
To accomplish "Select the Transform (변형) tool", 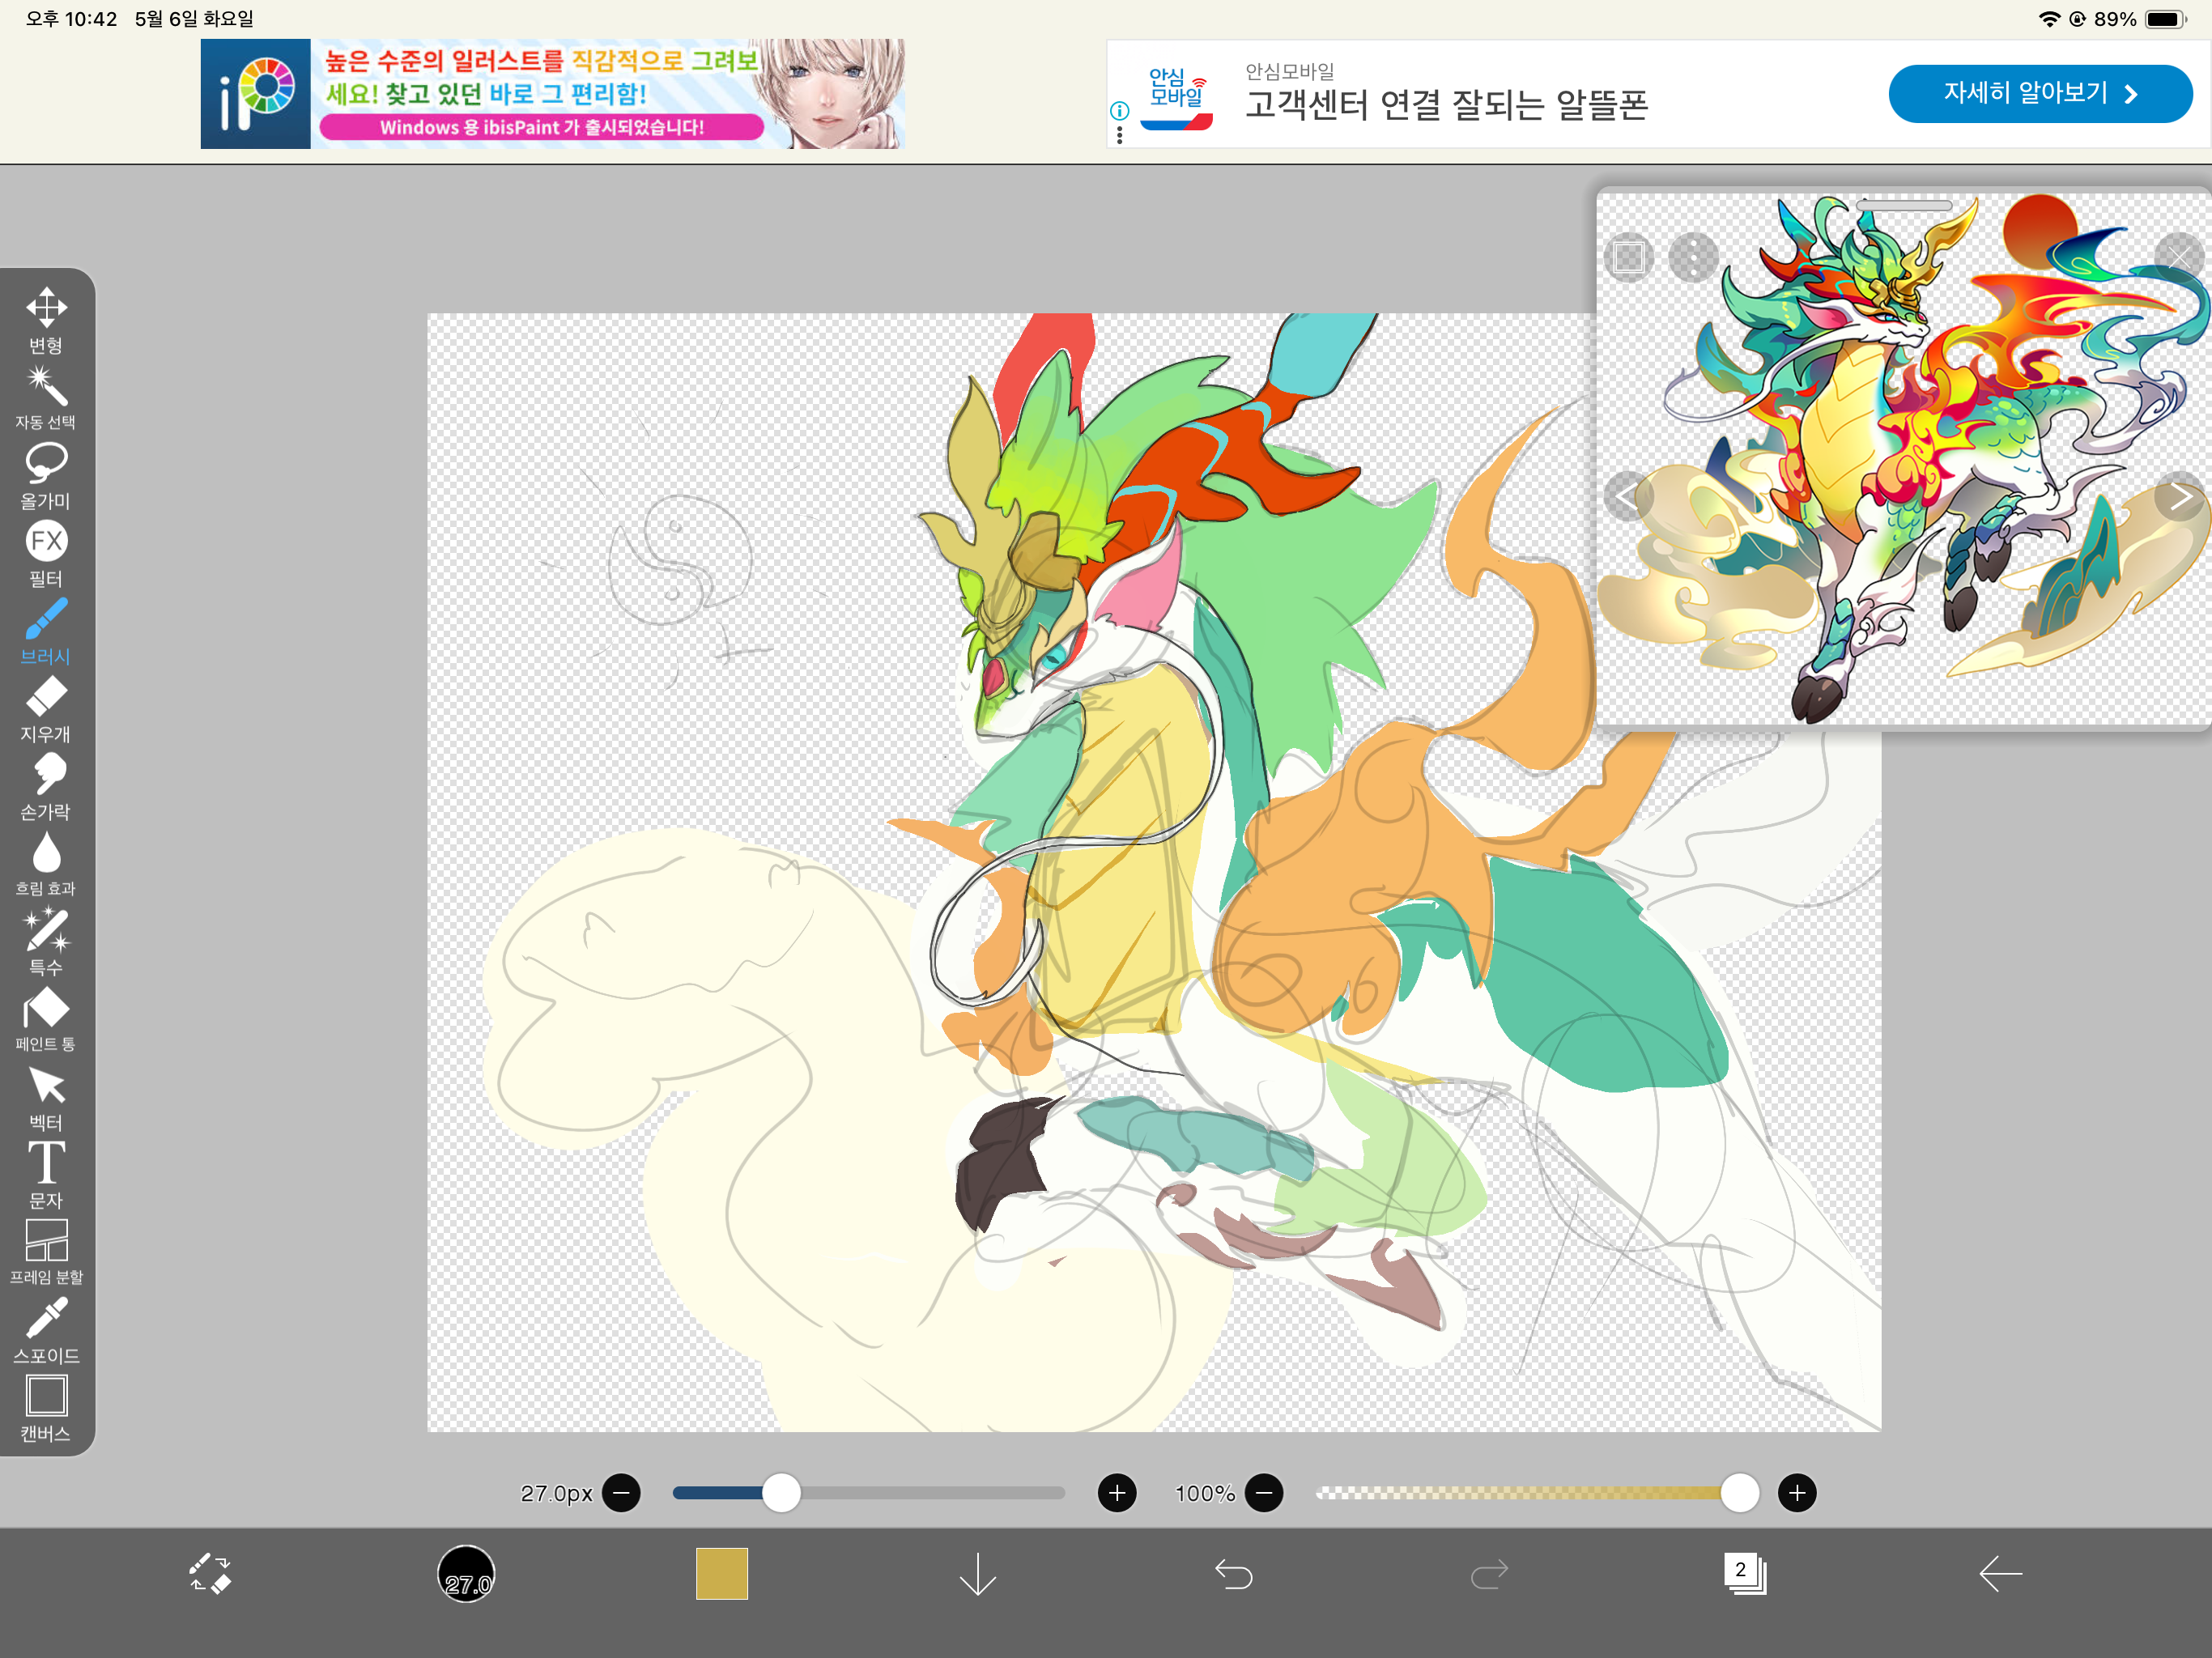I will pos(46,321).
